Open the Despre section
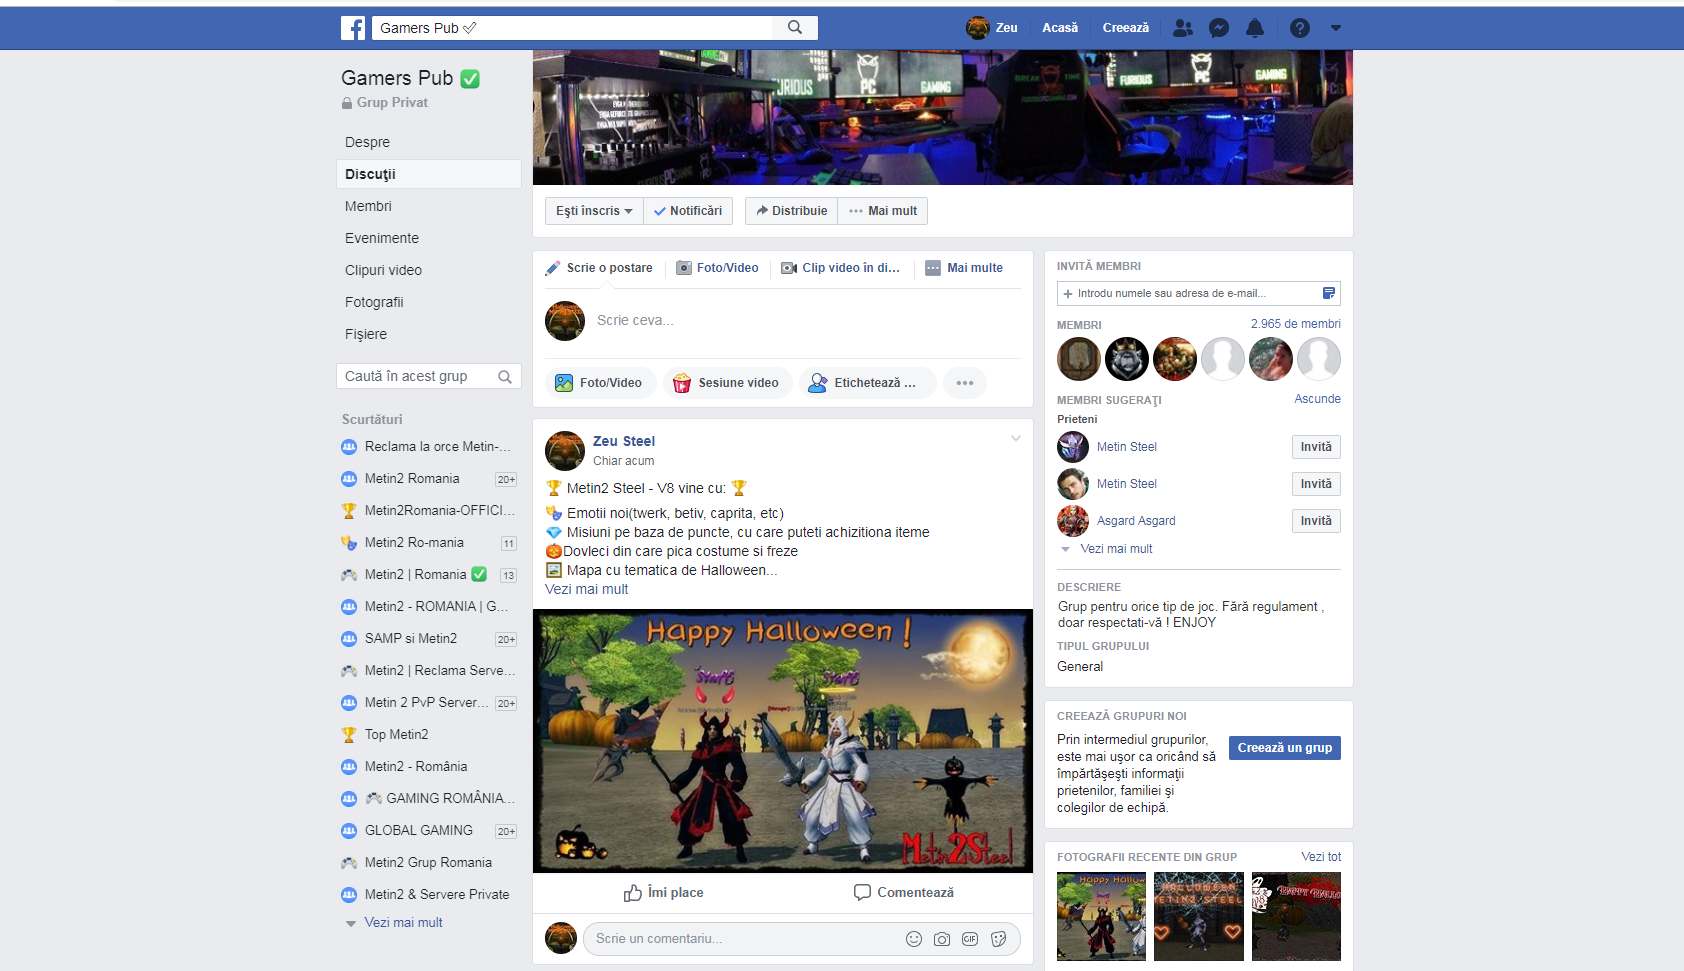Viewport: 1684px width, 971px height. [368, 142]
